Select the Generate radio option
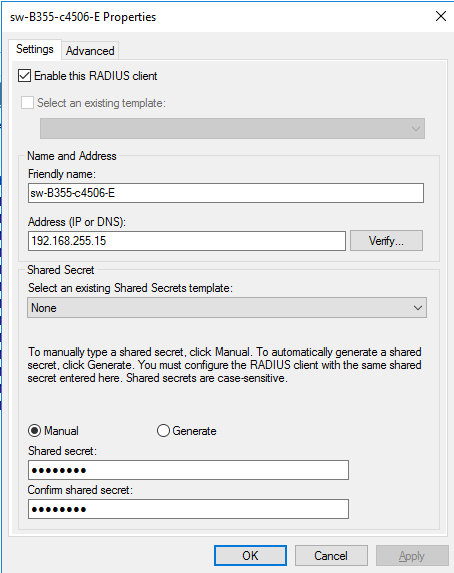This screenshot has height=573, width=454. [163, 431]
